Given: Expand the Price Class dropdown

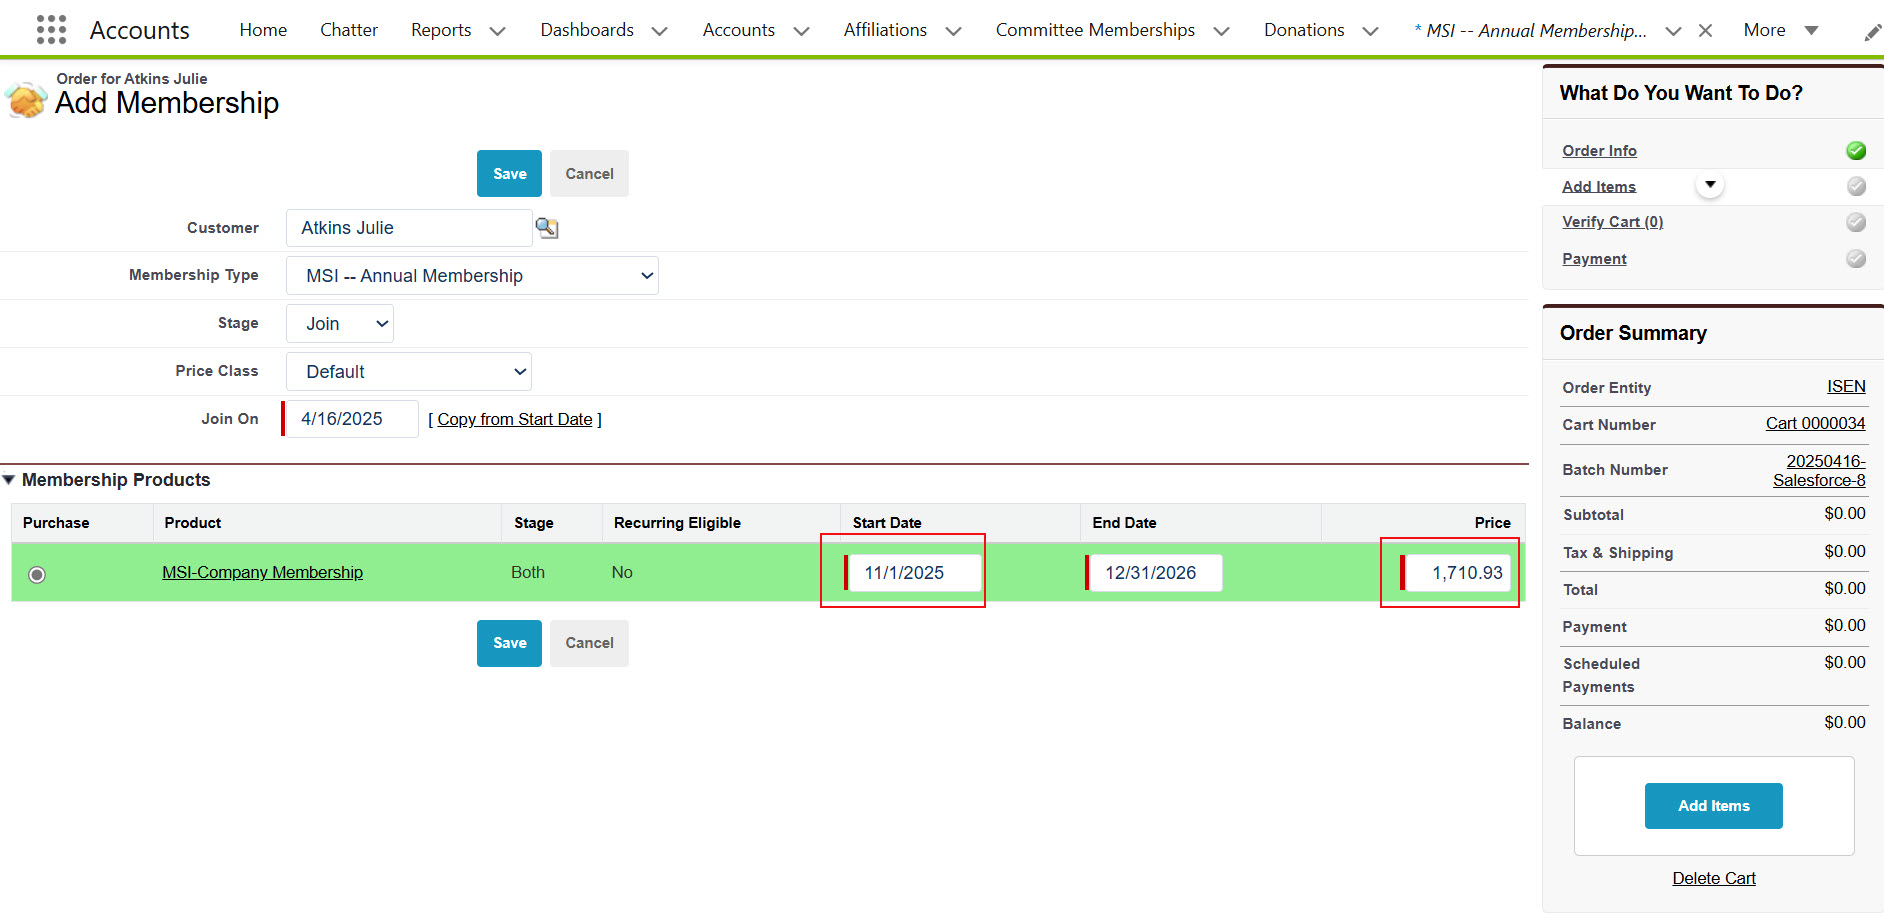Looking at the screenshot, I should click(408, 372).
